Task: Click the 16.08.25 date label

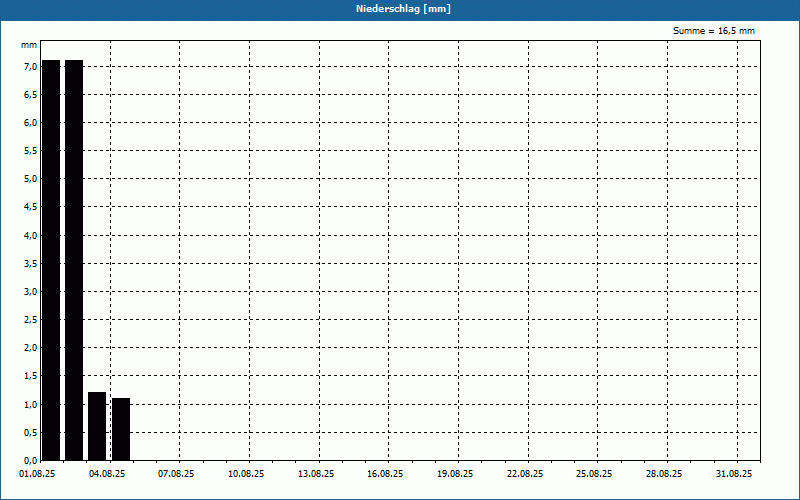Action: click(x=385, y=474)
